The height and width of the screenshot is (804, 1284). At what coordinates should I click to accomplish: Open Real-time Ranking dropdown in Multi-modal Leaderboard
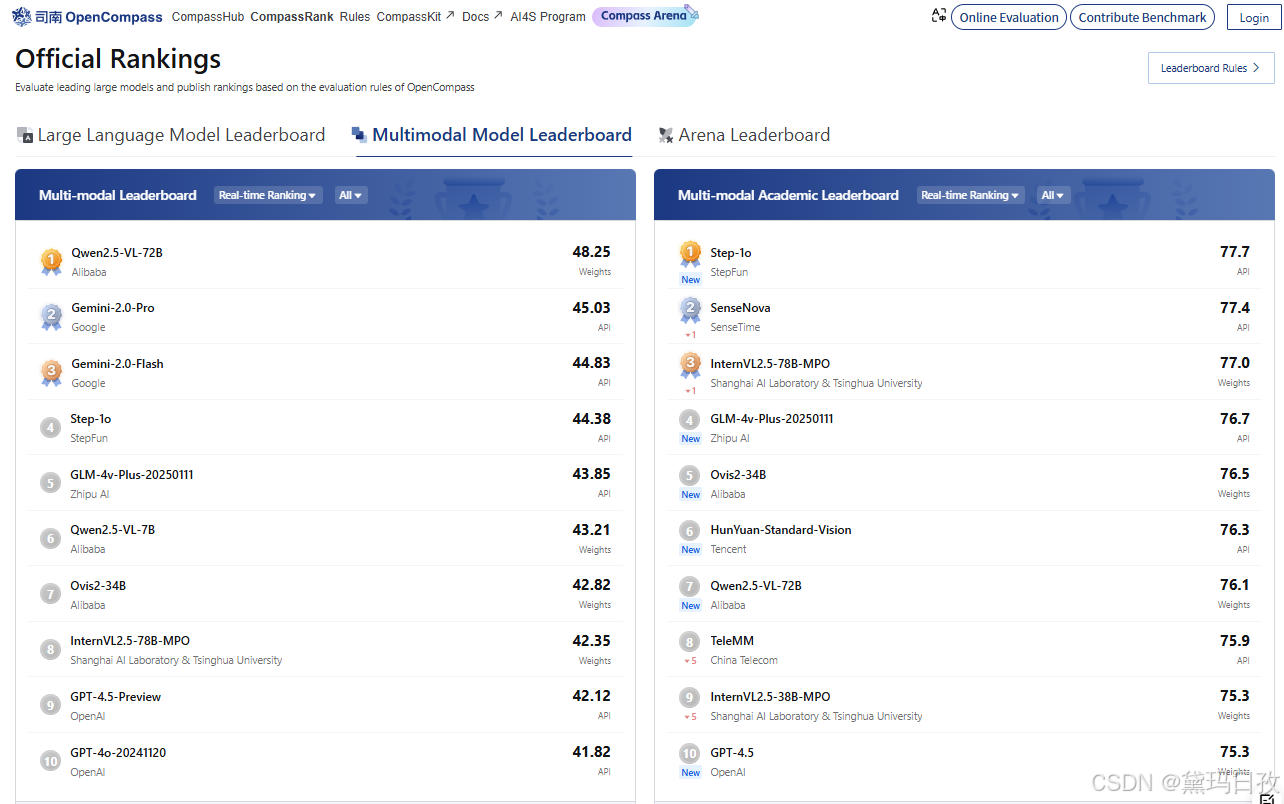(268, 195)
